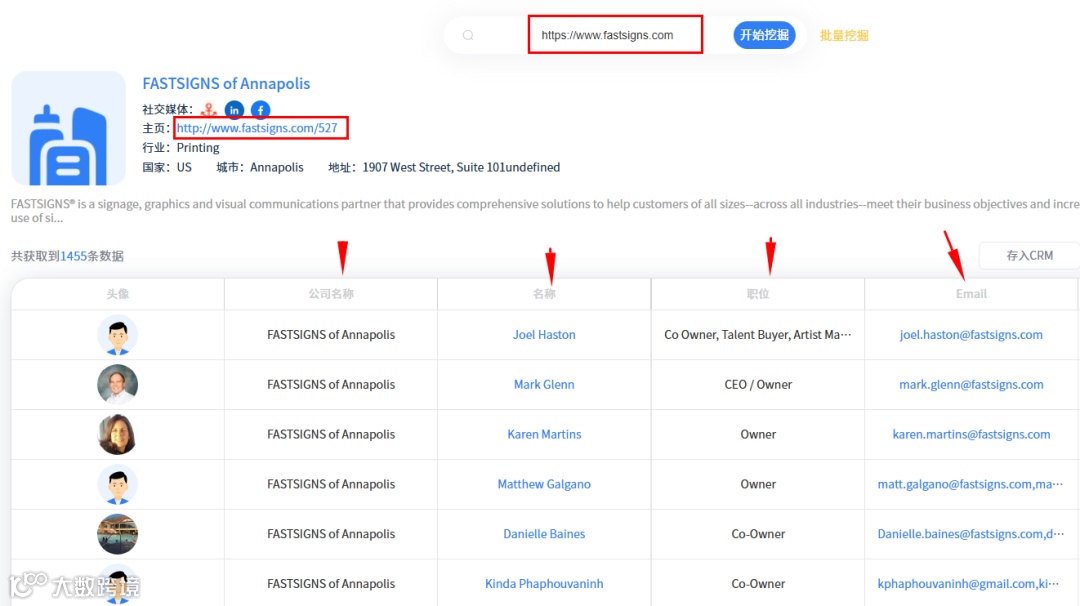1080x606 pixels.
Task: Click Mark Glenn's avatar photo
Action: [x=117, y=384]
